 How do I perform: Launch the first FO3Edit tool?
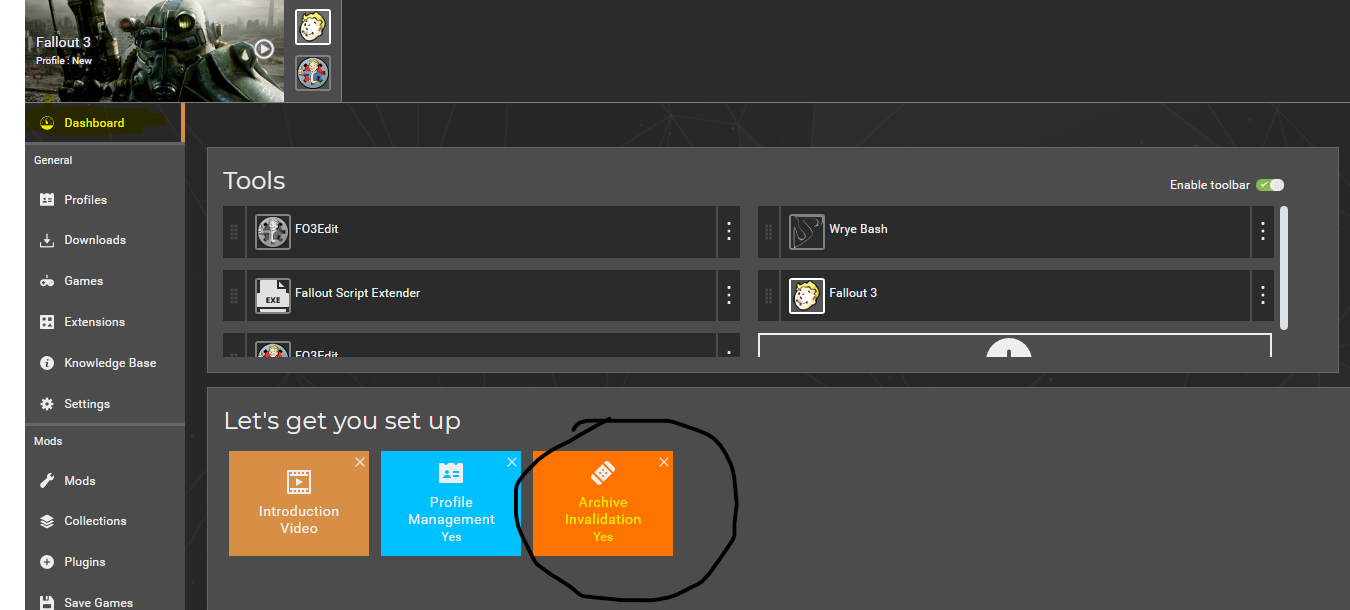[482, 232]
